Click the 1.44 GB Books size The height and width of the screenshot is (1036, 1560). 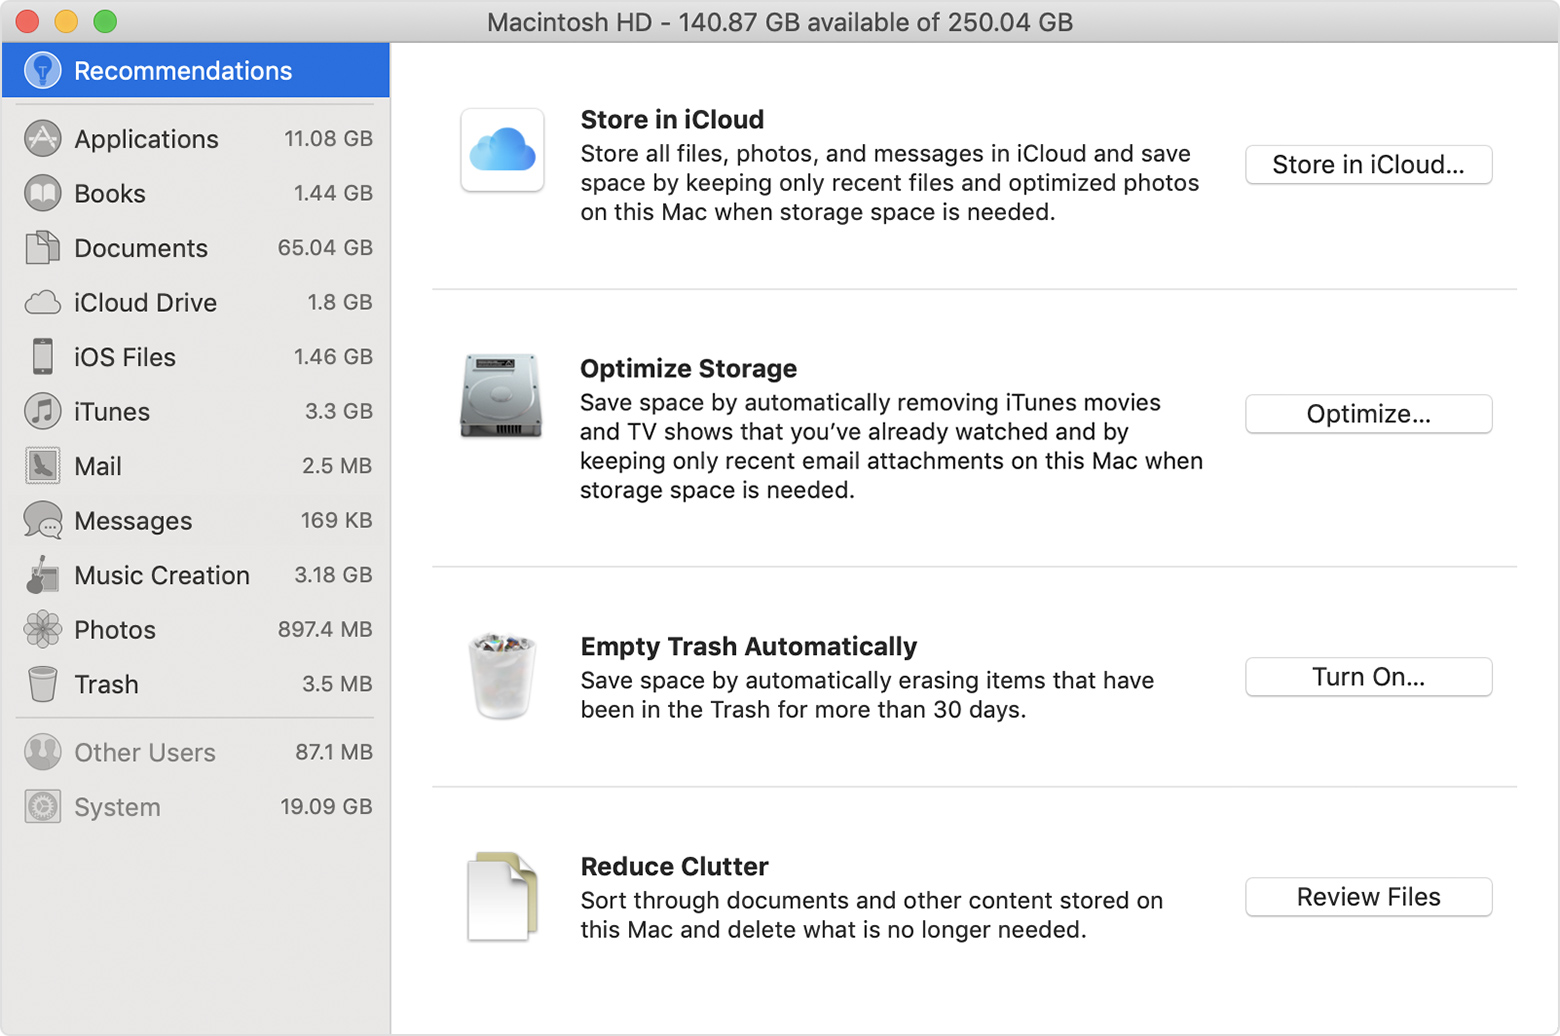point(333,193)
